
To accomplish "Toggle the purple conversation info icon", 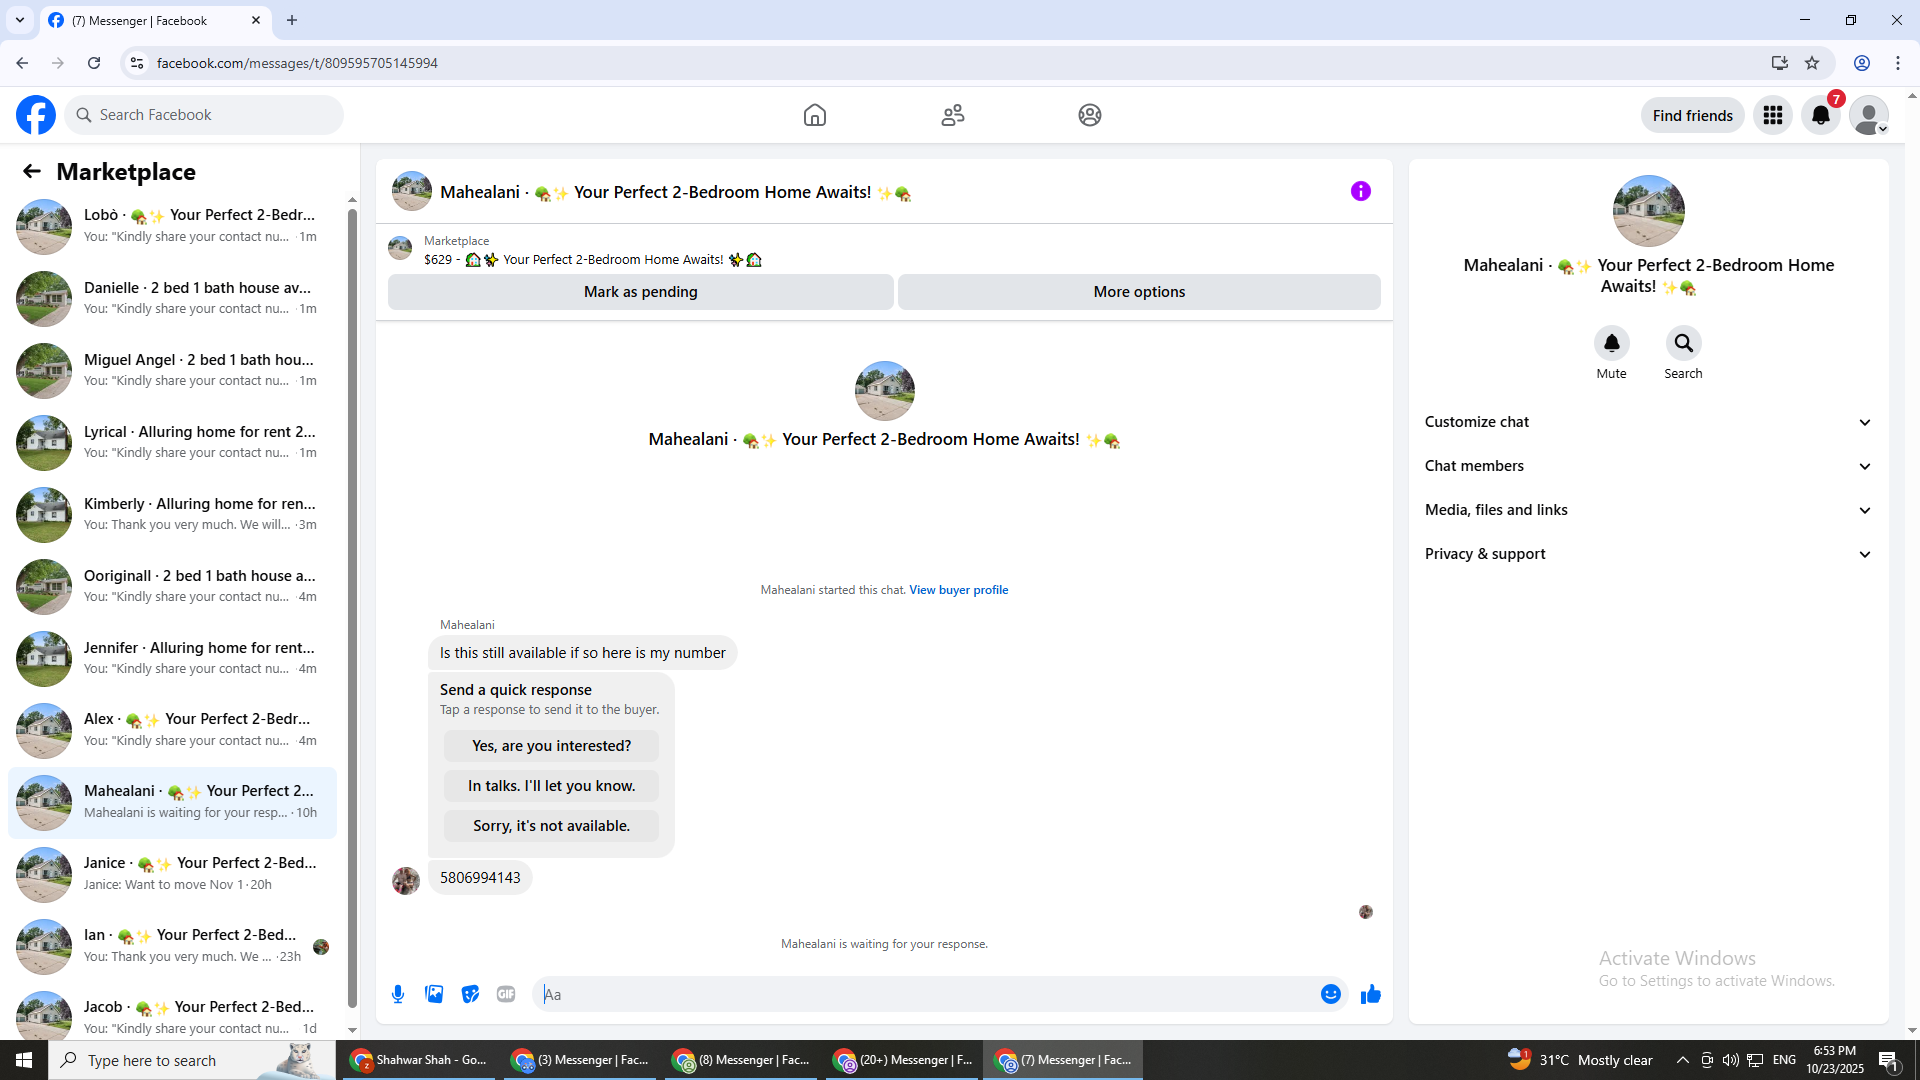I will tap(1360, 191).
